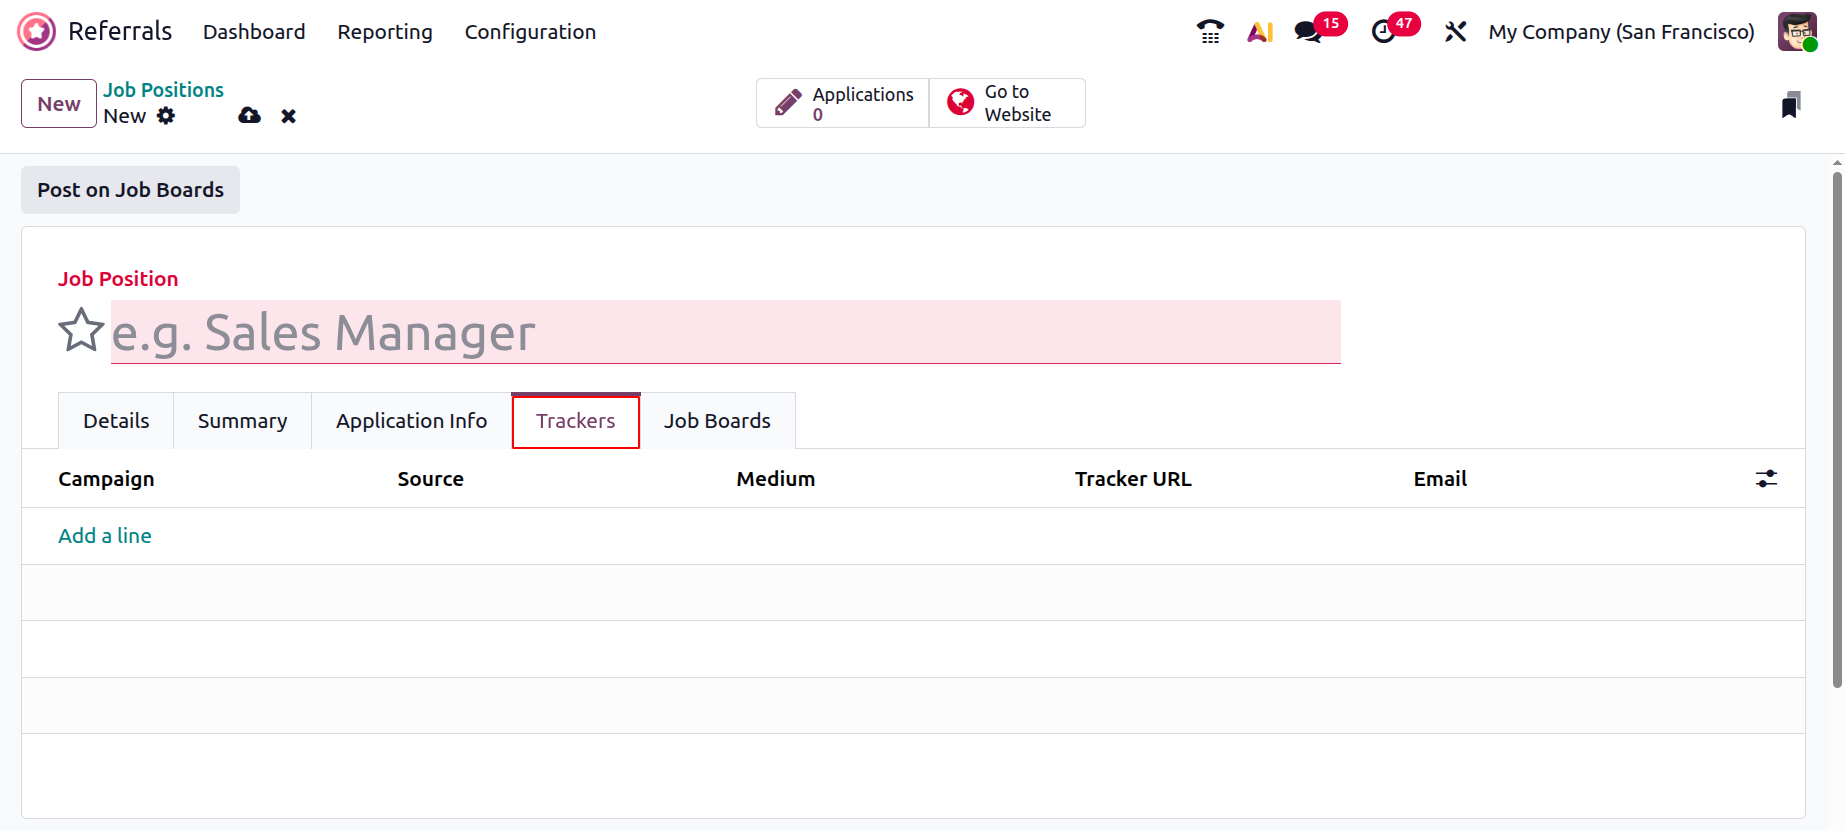Switch to the Application Info tab
This screenshot has height=831, width=1845.
pos(412,421)
